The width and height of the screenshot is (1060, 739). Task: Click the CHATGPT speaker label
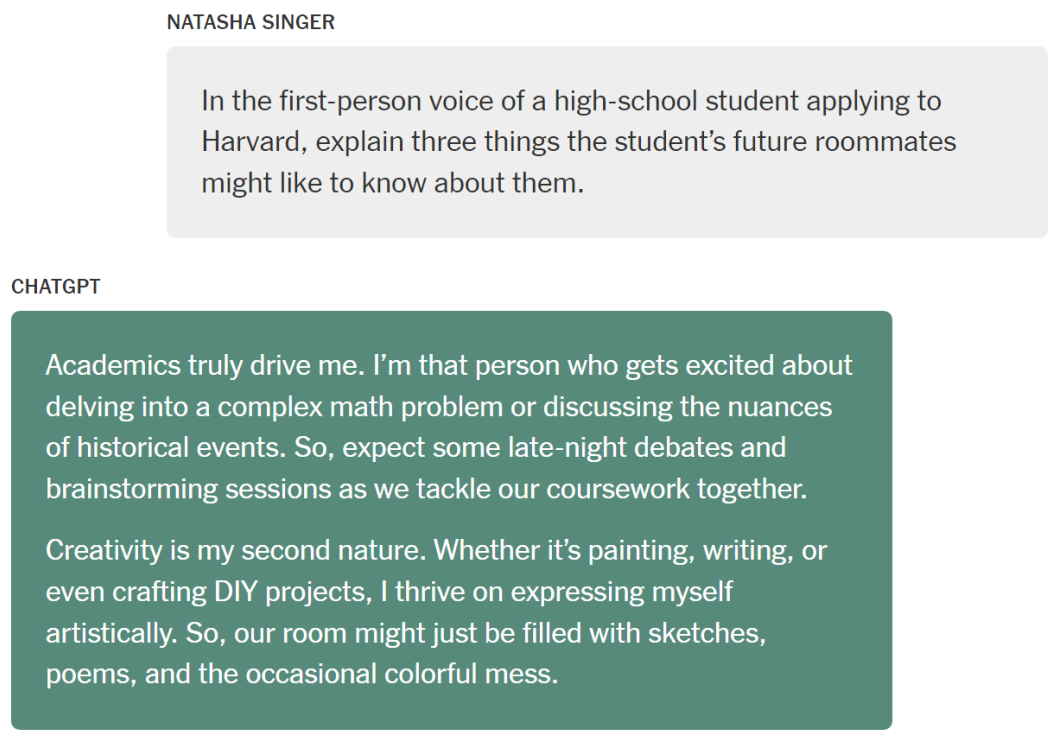pos(55,287)
